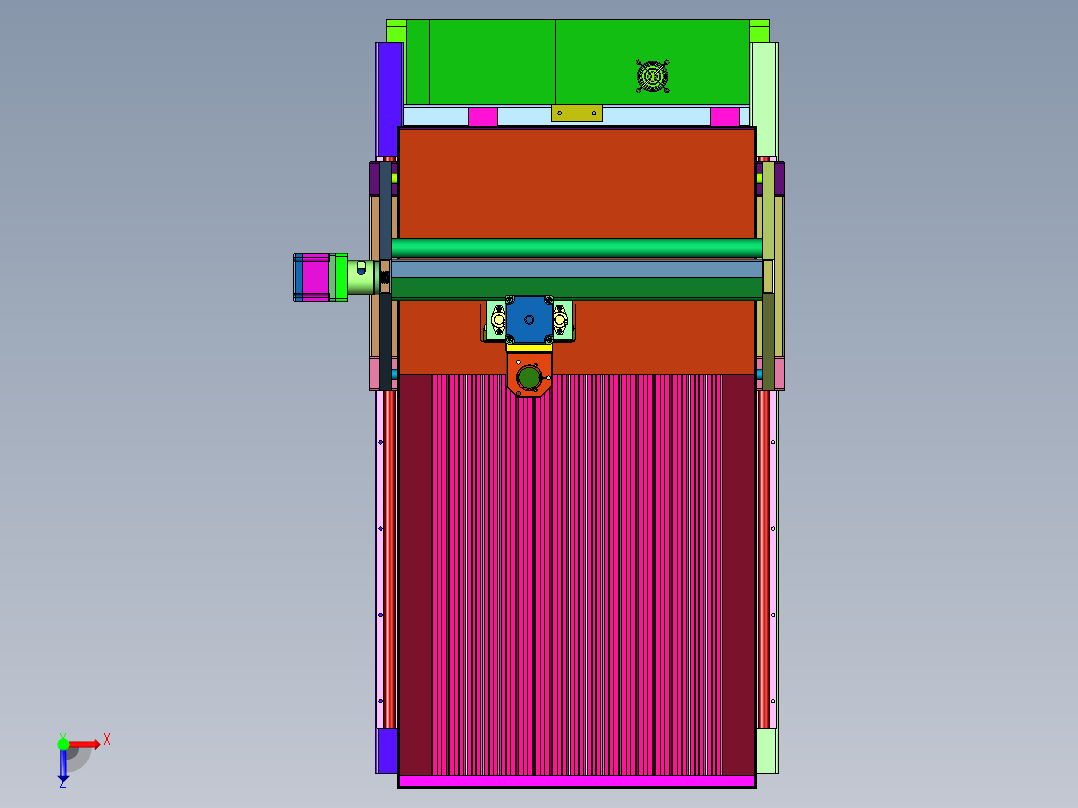Select the dark green spindle circle in the orange mount
Image resolution: width=1078 pixels, height=808 pixels.
coord(529,378)
